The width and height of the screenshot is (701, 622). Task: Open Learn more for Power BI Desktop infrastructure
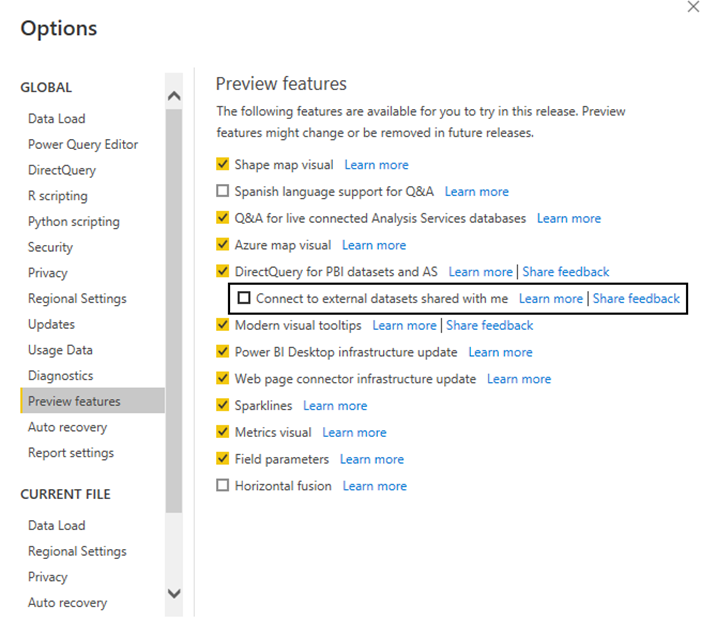pos(500,352)
